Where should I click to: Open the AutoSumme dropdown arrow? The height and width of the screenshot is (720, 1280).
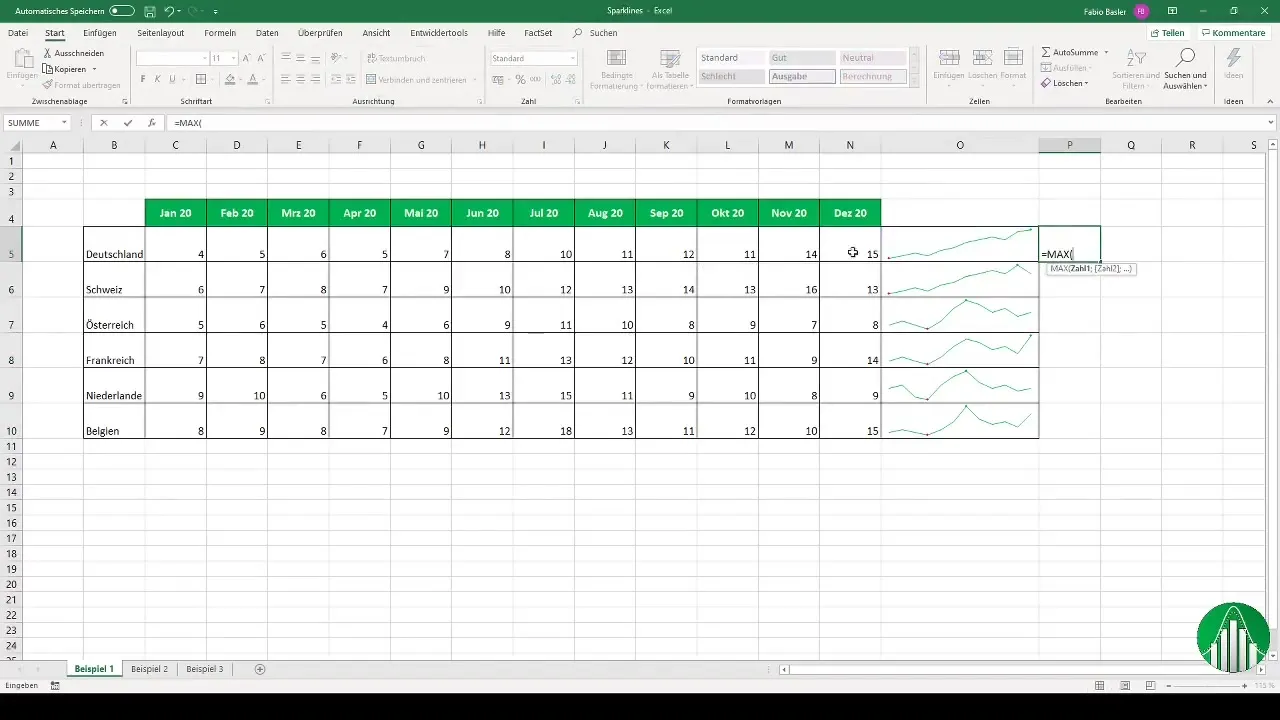(x=1105, y=51)
